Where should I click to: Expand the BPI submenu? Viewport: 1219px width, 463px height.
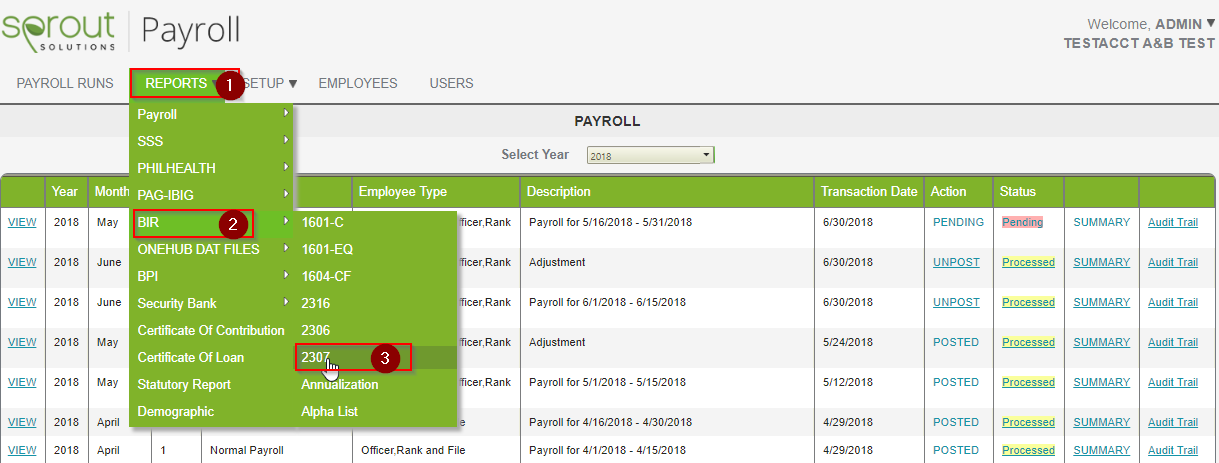(x=212, y=276)
